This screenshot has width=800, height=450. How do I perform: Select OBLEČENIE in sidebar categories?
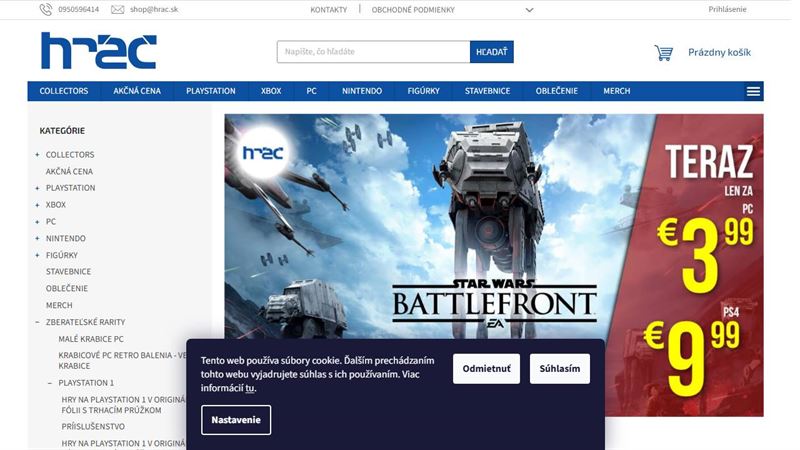click(67, 288)
